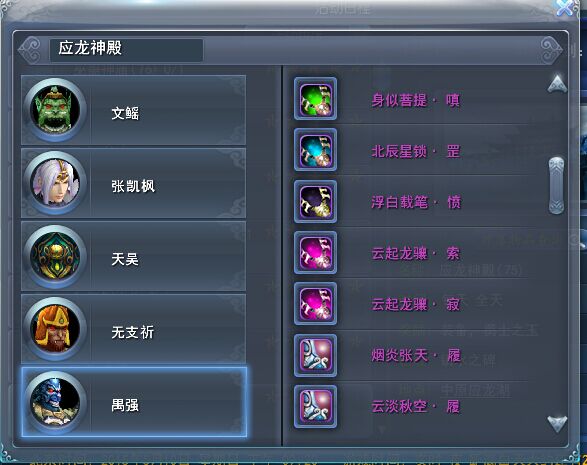
Task: Select the 天吴 boss entry
Action: (134, 256)
